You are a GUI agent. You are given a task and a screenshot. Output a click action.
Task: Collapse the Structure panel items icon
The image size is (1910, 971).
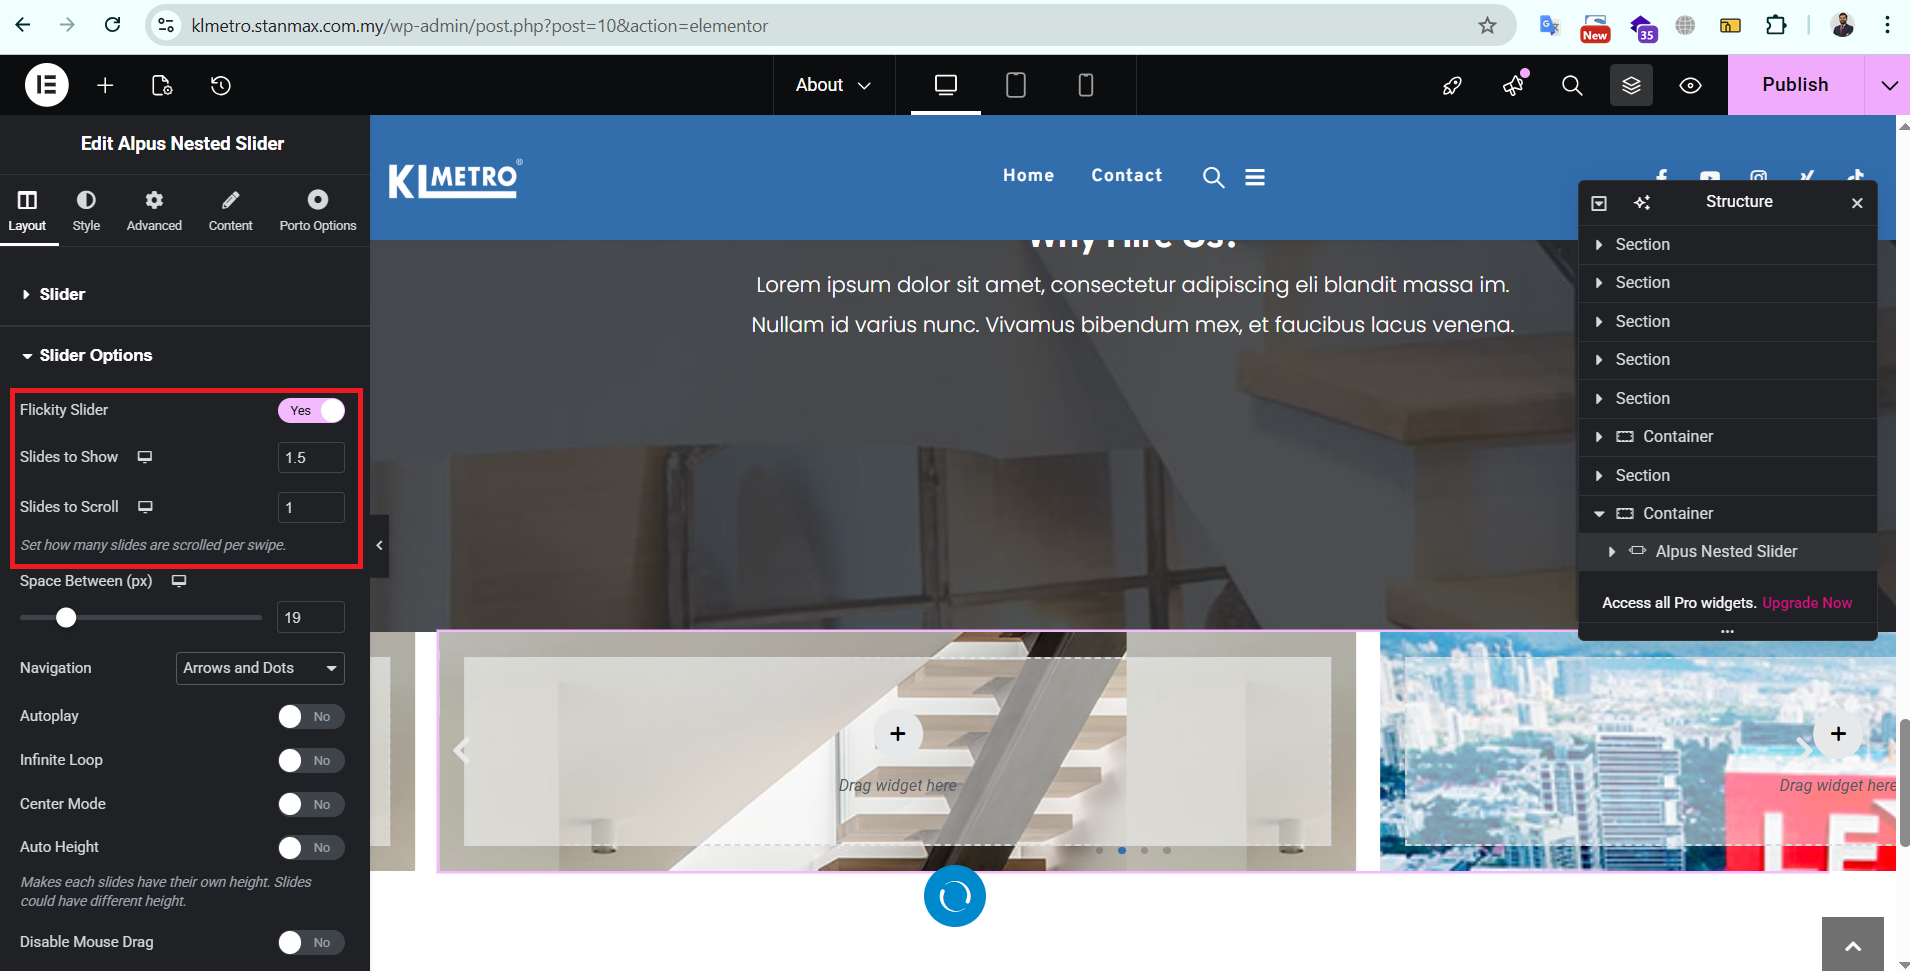tap(1599, 203)
